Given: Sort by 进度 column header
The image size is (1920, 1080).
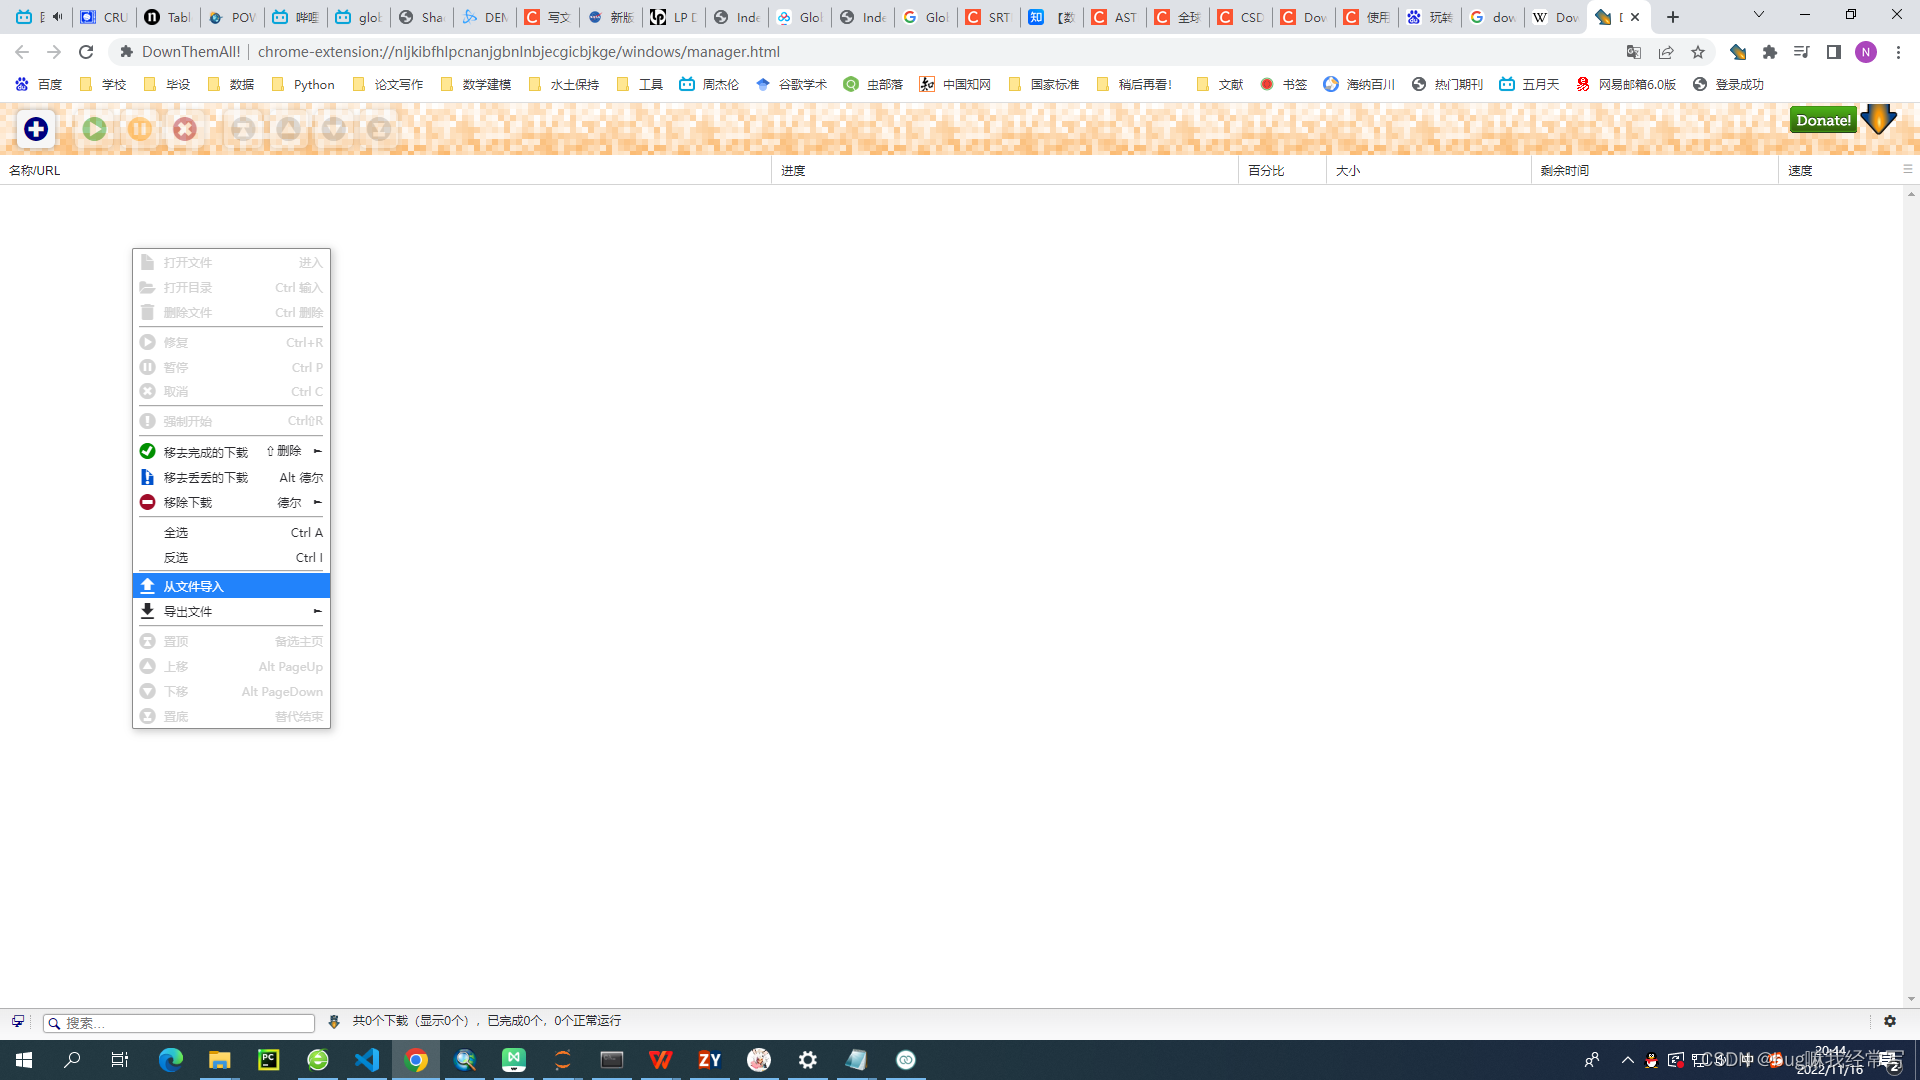Looking at the screenshot, I should click(x=1005, y=170).
